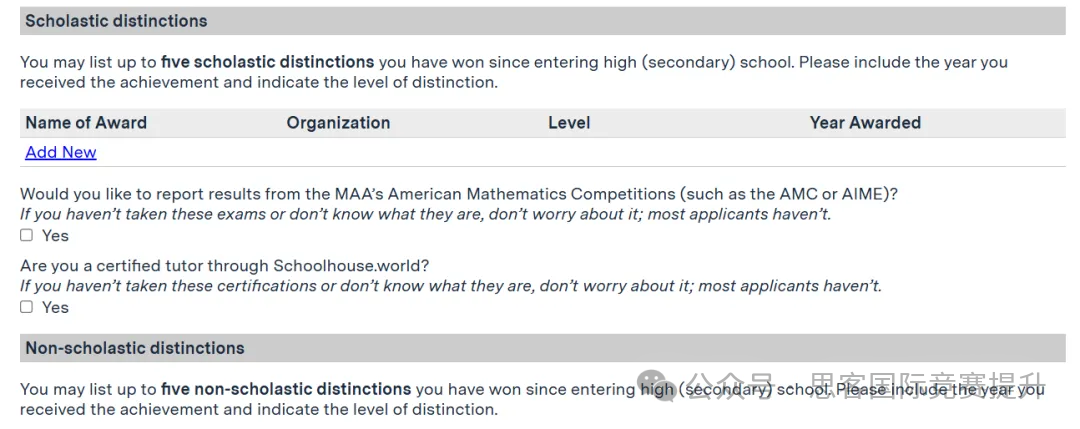Click the bold 'five non-scholastic distinctions' text
This screenshot has width=1080, height=429.
(x=286, y=389)
